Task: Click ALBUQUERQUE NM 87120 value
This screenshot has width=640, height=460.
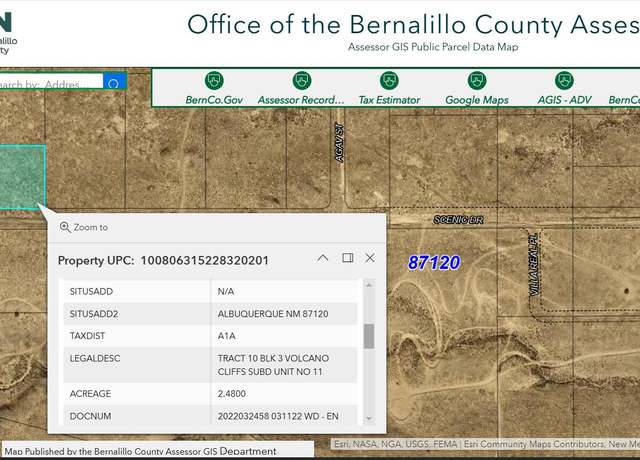Action: point(273,314)
